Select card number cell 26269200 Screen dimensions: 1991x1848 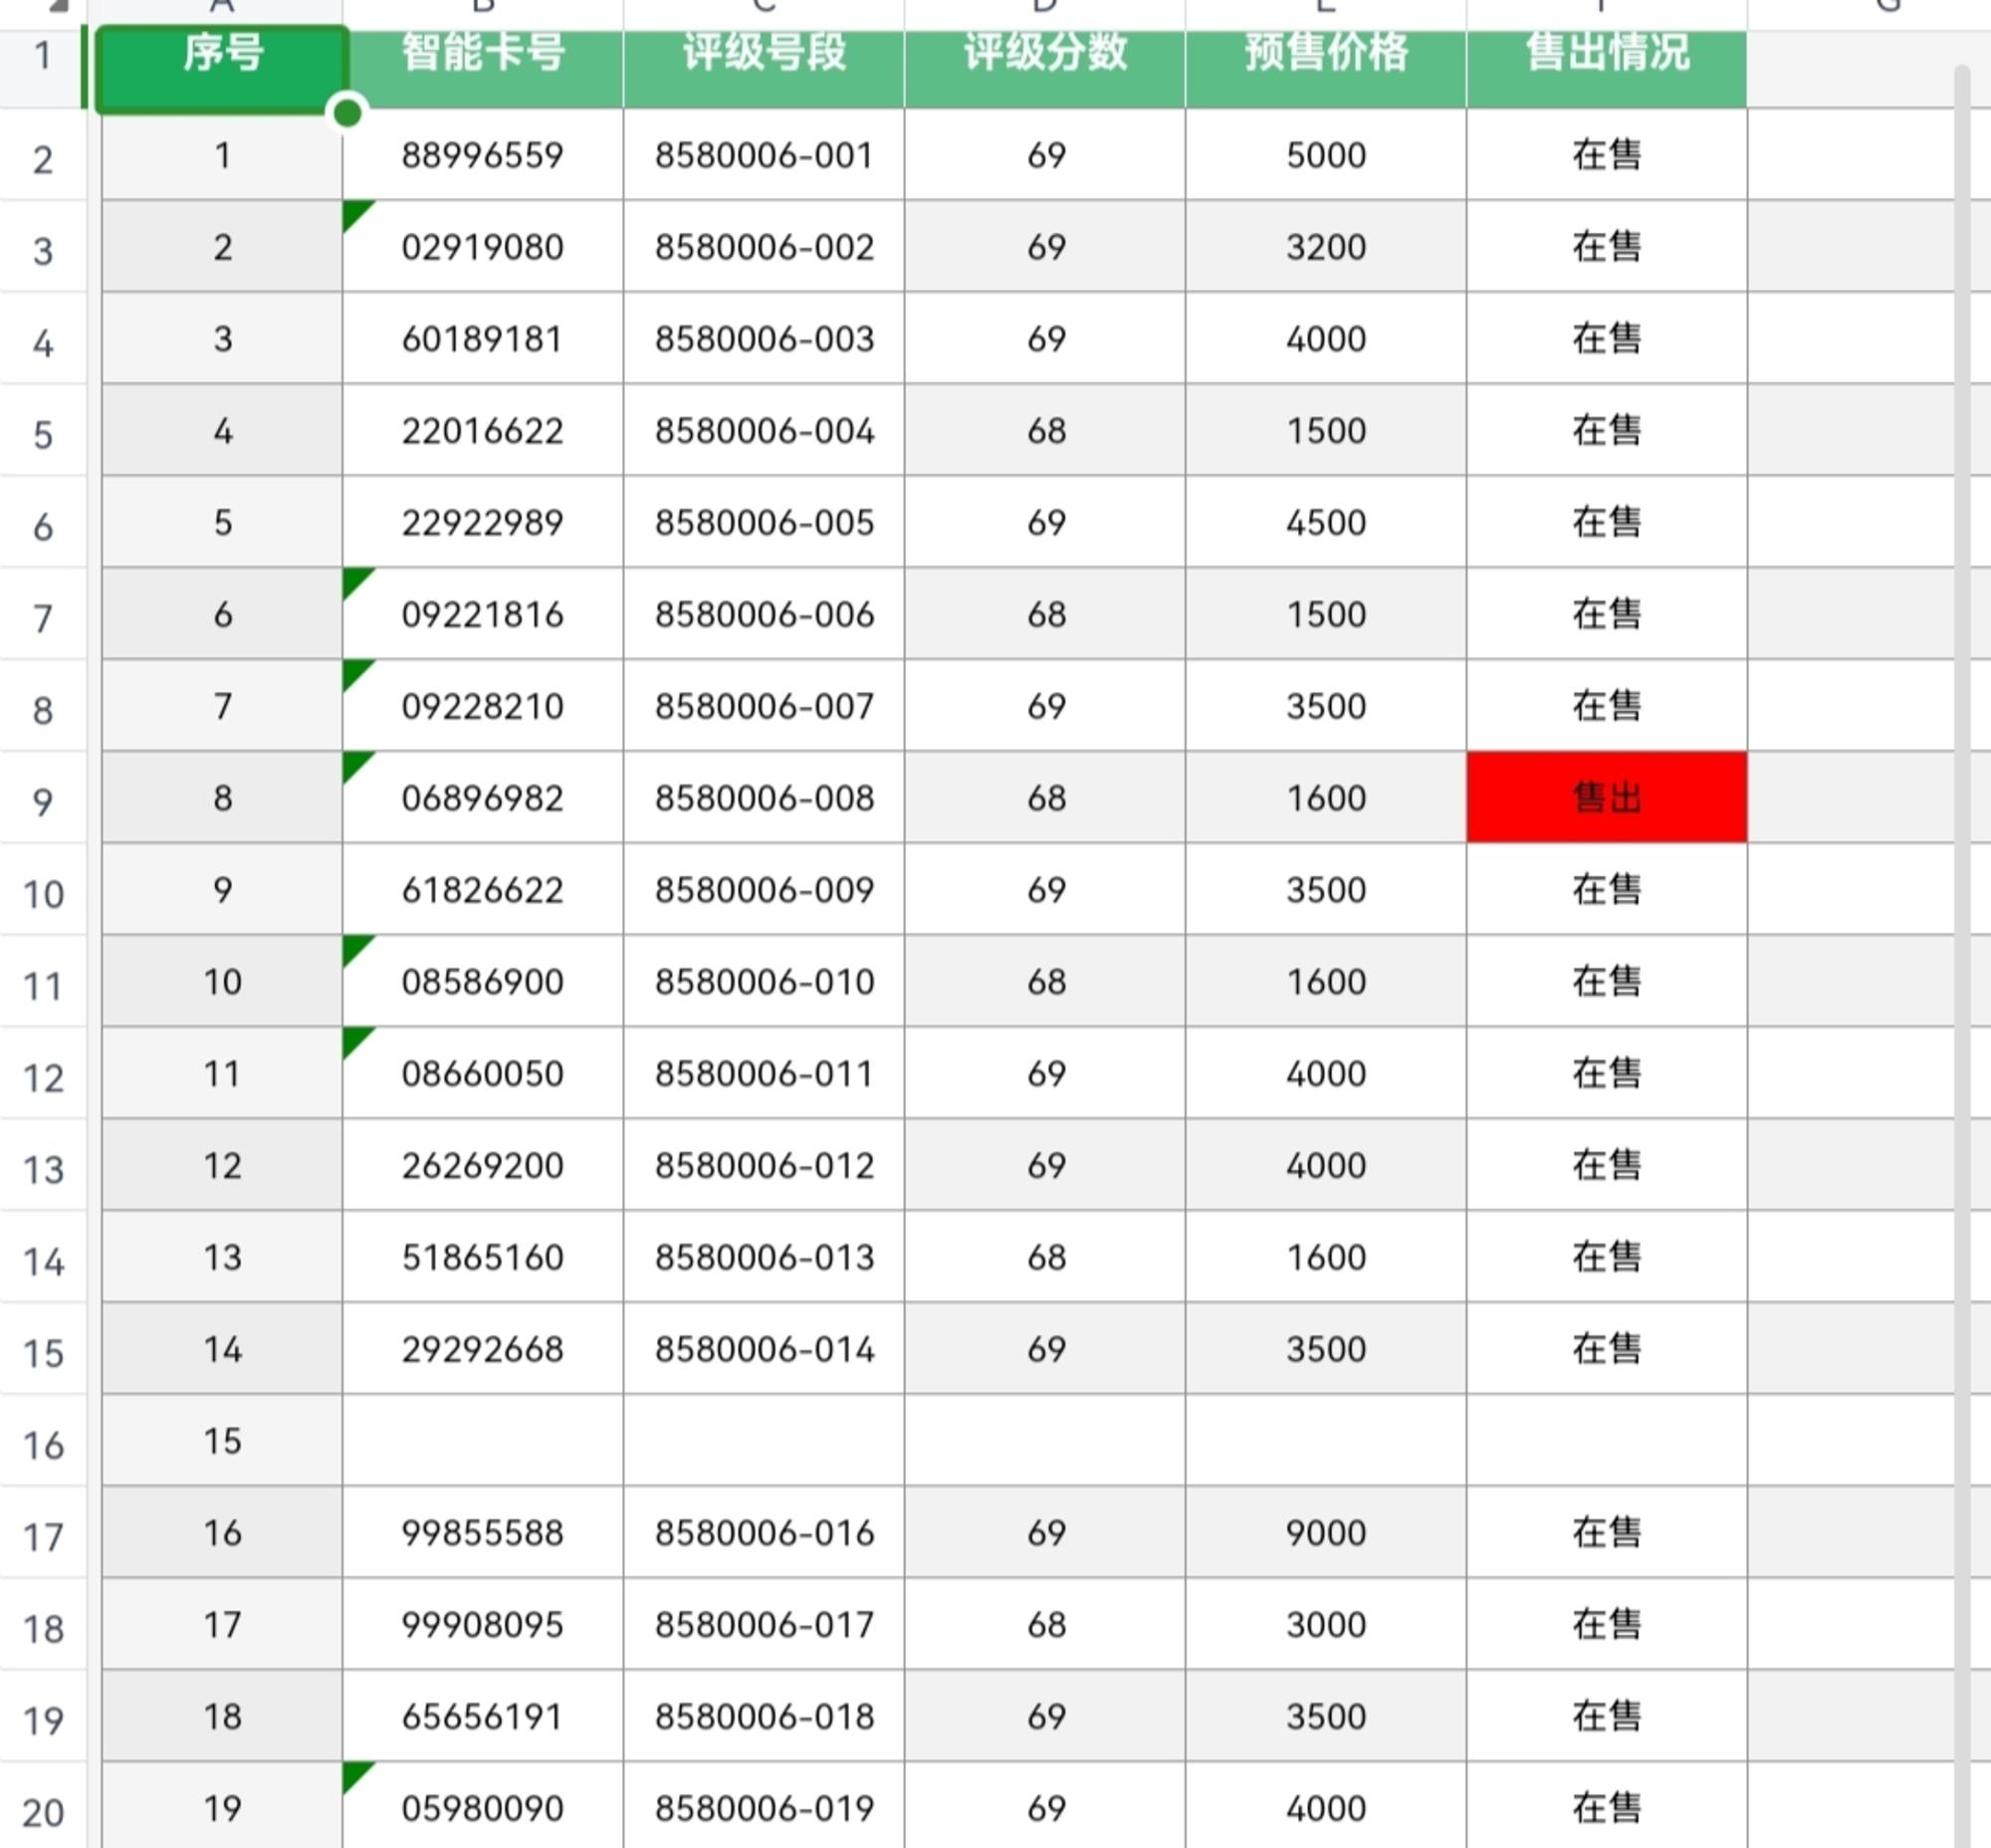(483, 1165)
